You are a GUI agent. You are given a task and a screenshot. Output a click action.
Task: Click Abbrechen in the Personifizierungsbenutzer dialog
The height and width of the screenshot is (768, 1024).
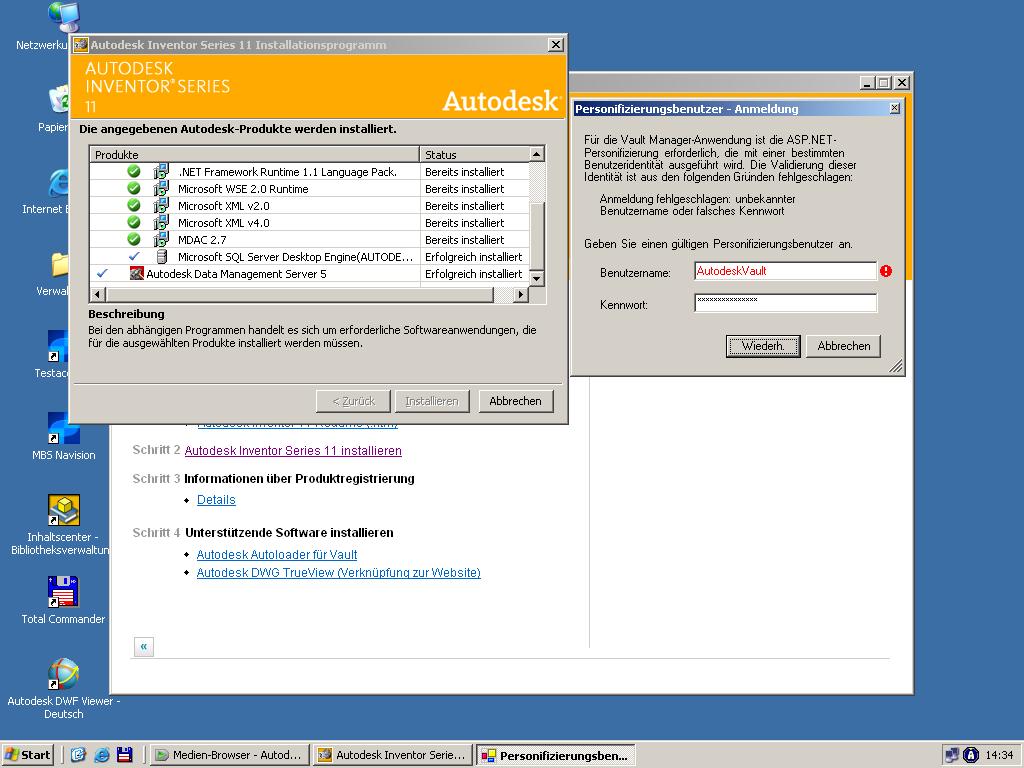tap(844, 346)
